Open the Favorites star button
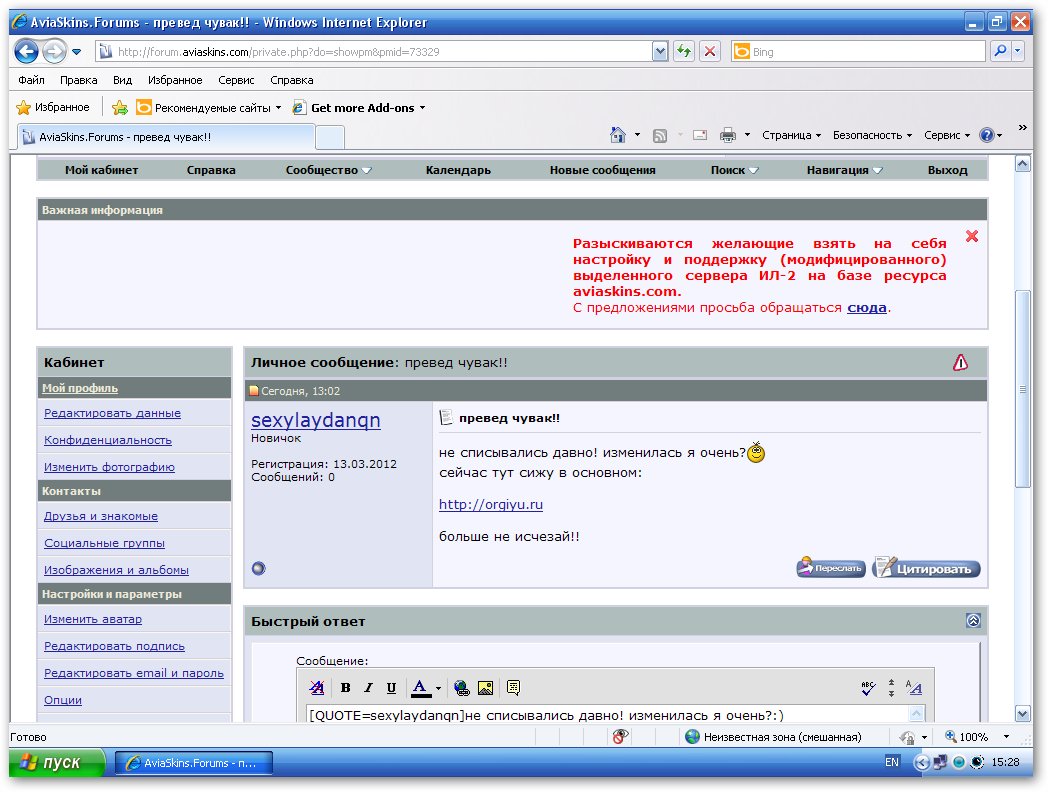 click(x=53, y=107)
